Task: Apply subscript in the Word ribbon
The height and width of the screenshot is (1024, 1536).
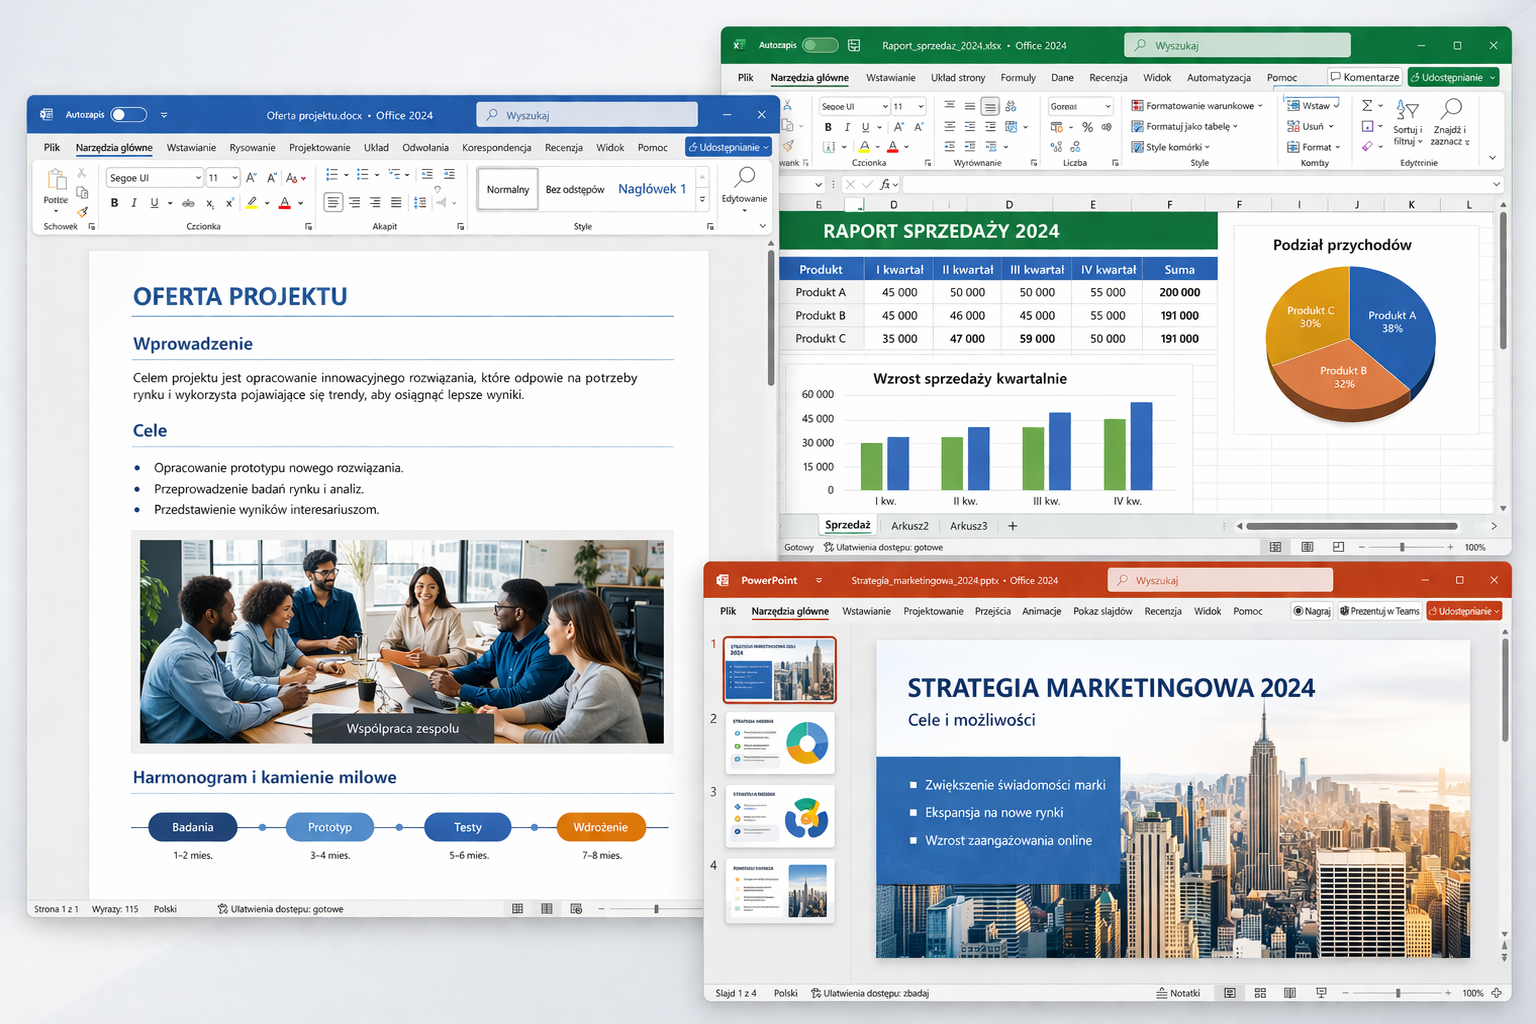Action: 210,203
